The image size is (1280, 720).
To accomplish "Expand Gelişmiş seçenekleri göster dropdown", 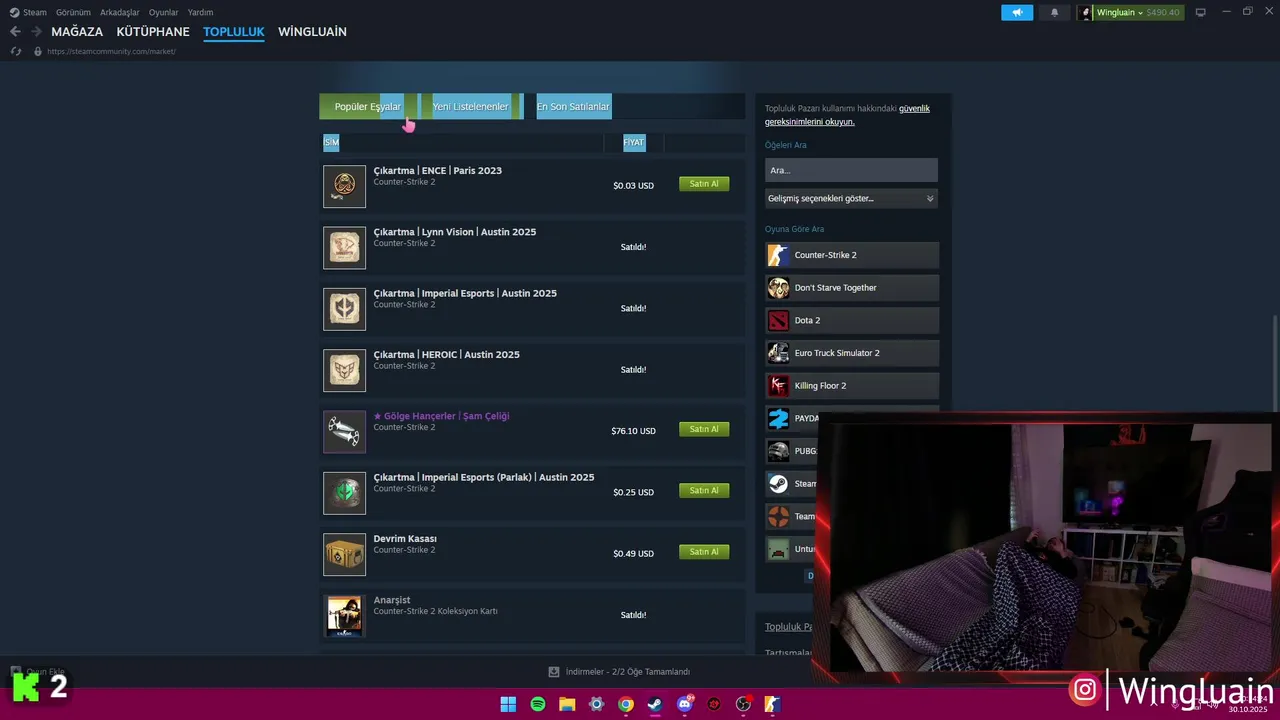I will tap(851, 198).
